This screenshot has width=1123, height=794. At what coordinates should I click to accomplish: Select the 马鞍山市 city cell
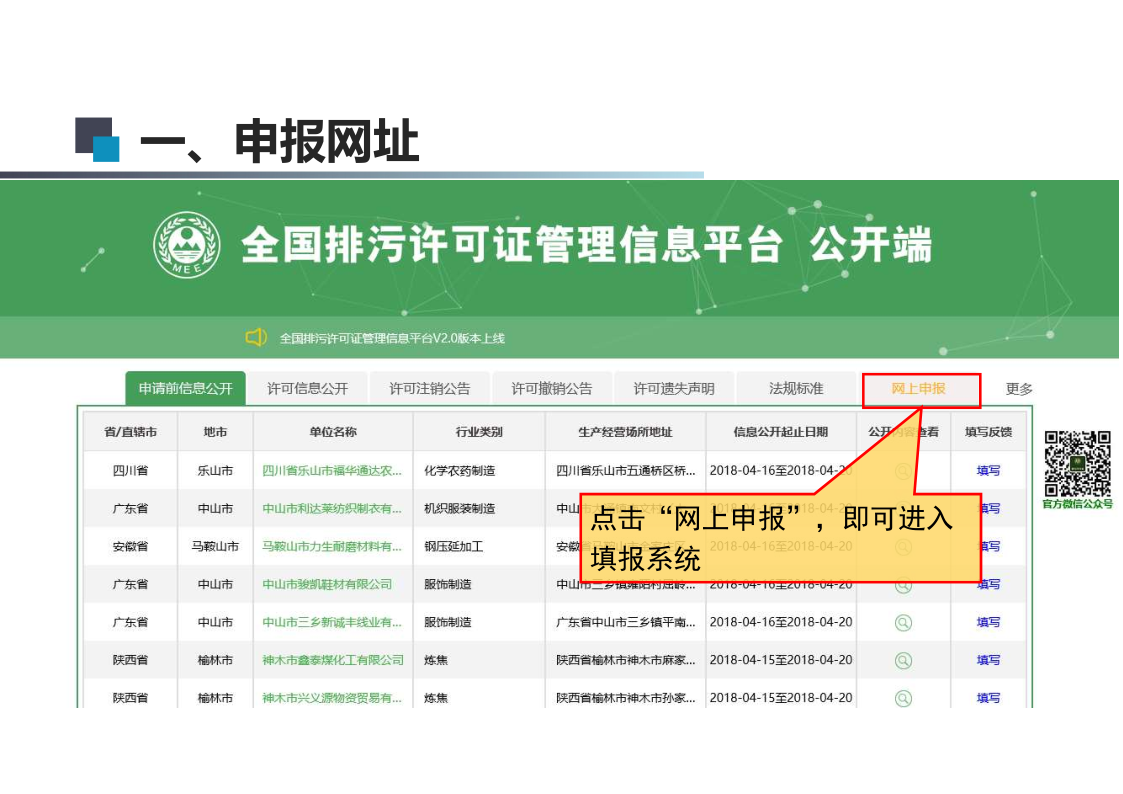click(215, 547)
